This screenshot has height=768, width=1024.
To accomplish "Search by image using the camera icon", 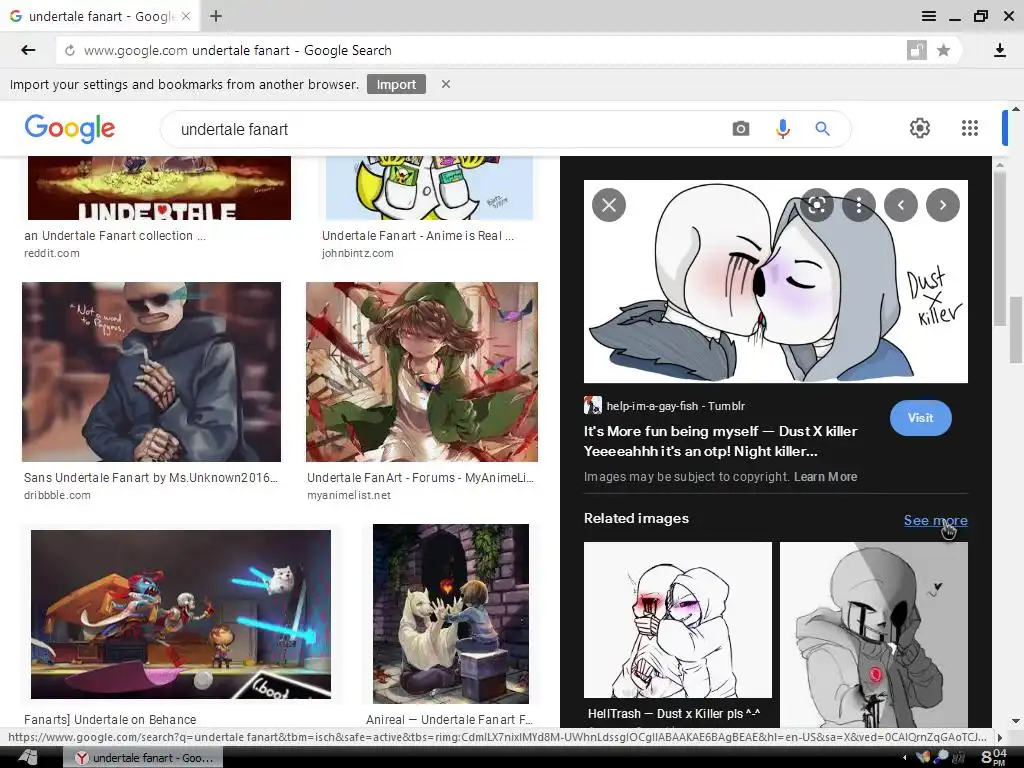I will [741, 129].
